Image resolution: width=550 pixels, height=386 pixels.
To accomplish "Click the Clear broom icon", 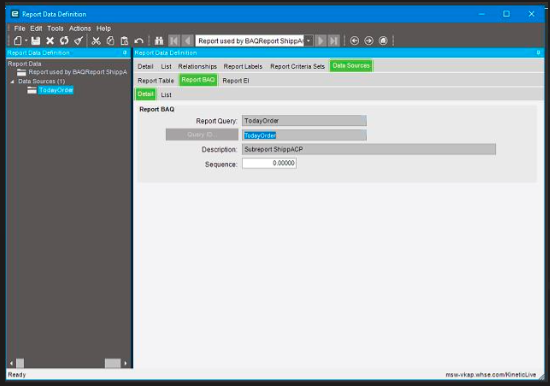I will (79, 41).
